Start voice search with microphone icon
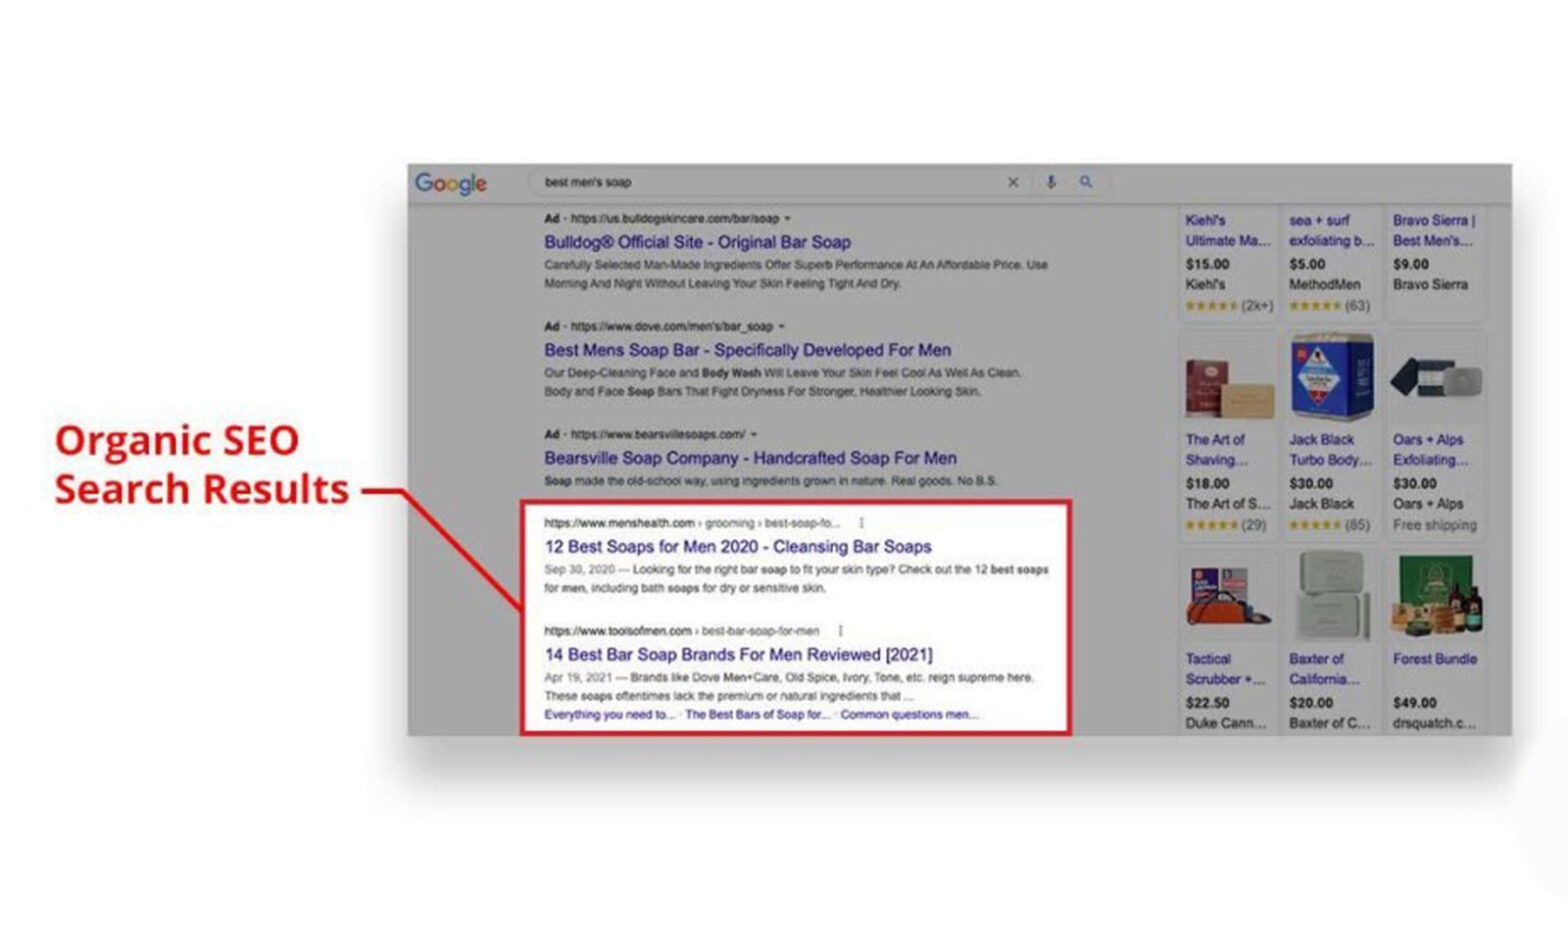This screenshot has width=1568, height=941. coord(1051,182)
